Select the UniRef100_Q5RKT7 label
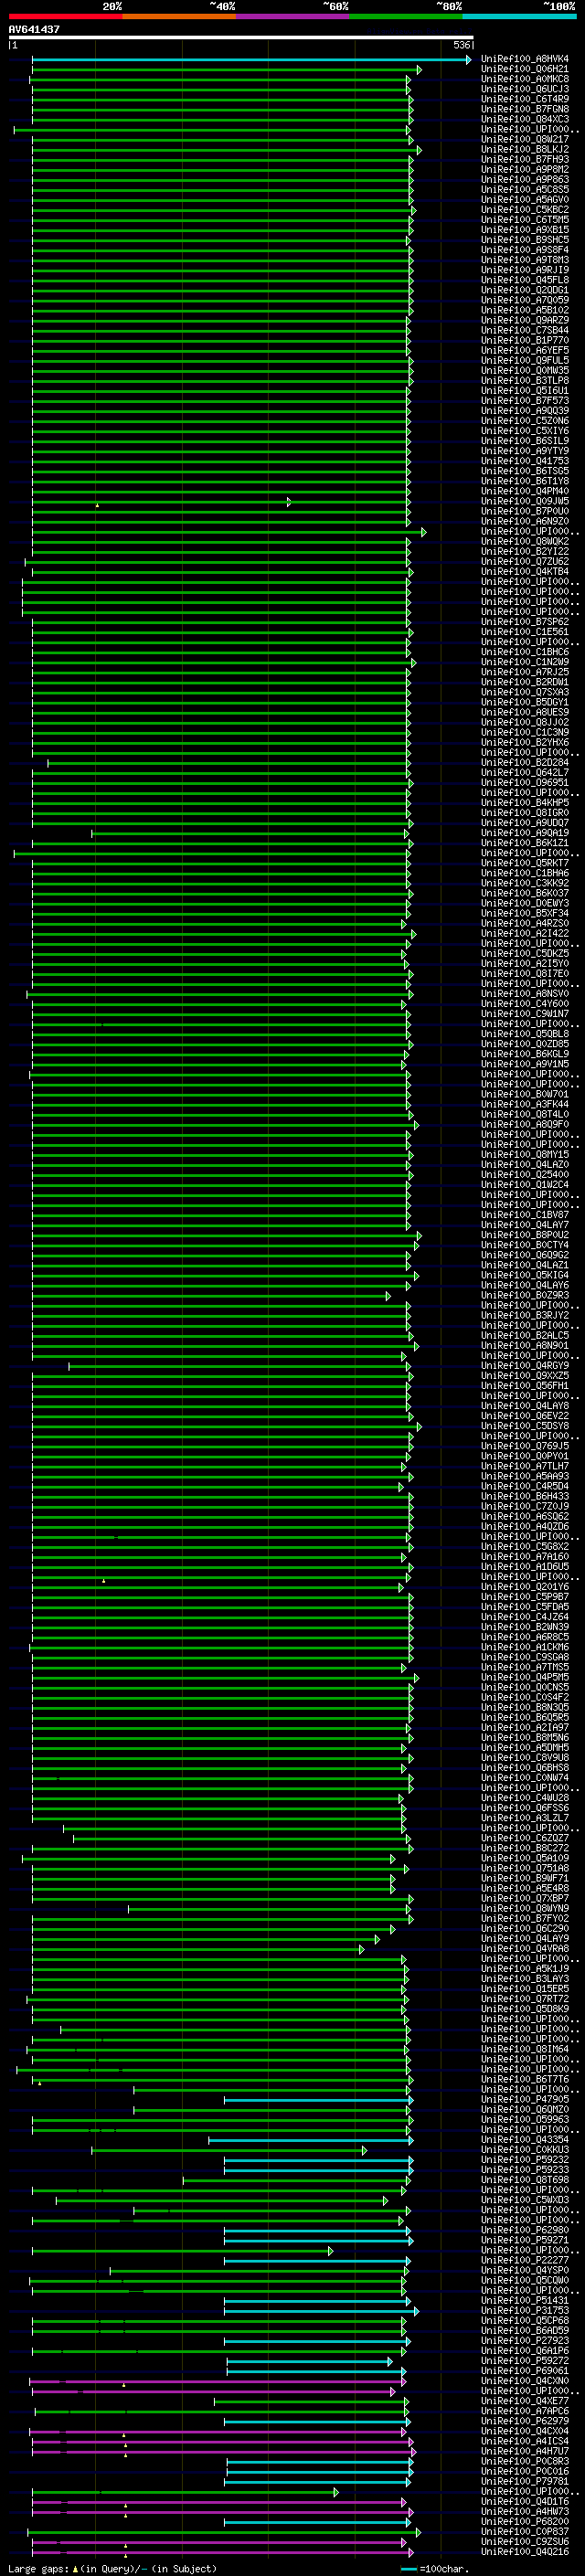 [525, 863]
